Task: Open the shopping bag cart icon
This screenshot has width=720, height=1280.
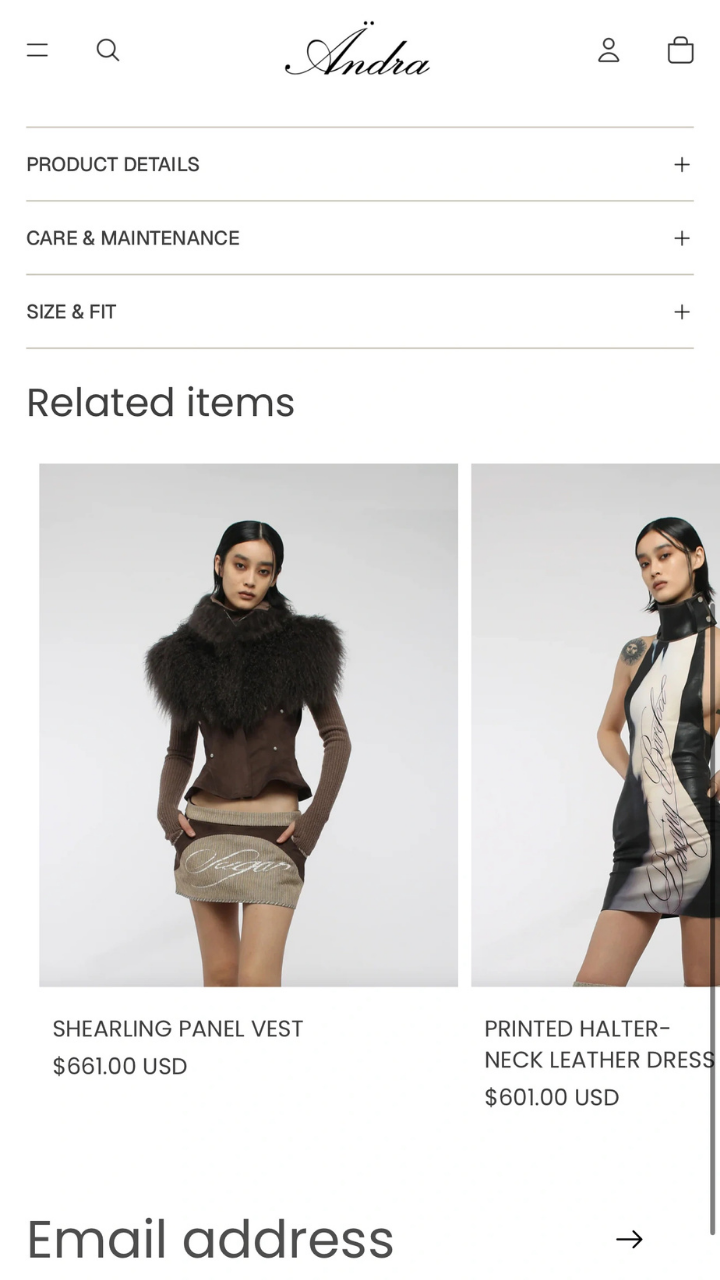Action: pyautogui.click(x=681, y=50)
